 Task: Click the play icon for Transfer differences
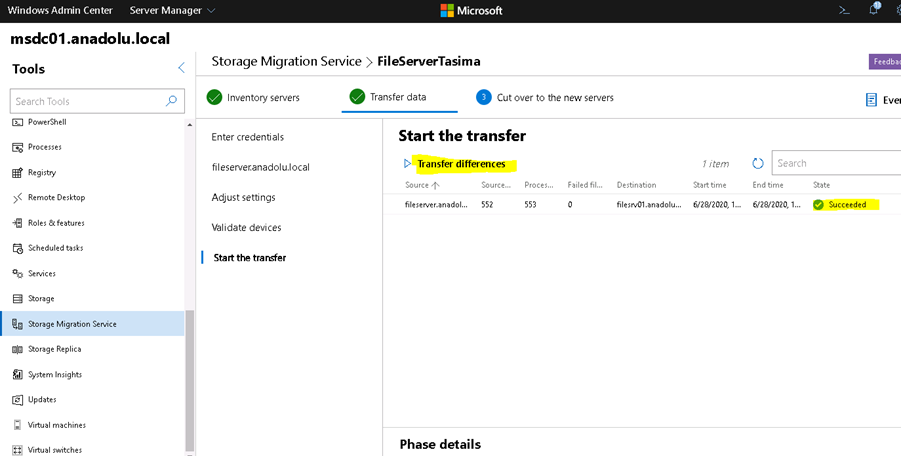click(x=407, y=164)
